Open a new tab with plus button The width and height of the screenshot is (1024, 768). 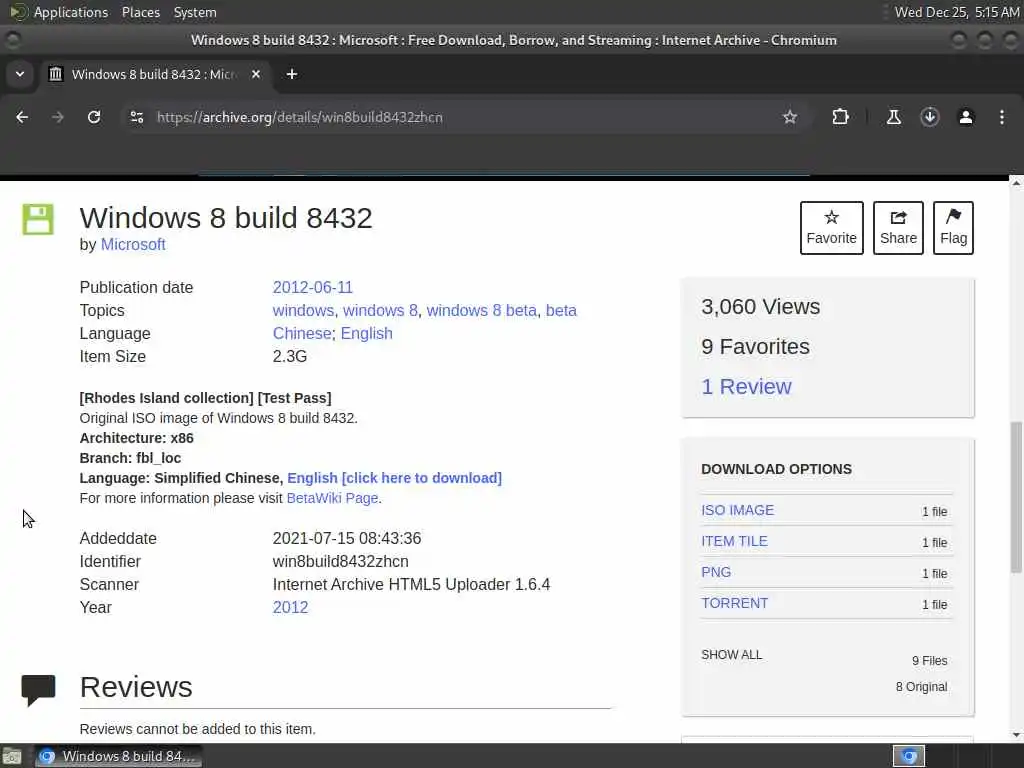(x=292, y=74)
